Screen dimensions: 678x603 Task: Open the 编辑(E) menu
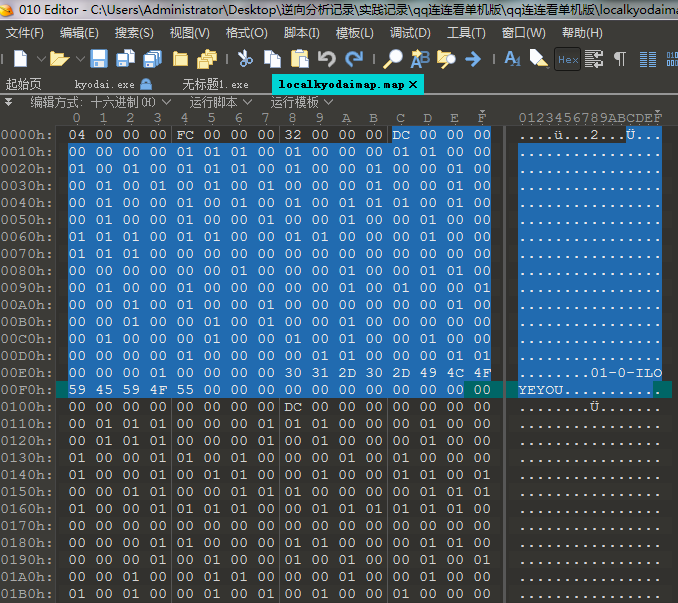[x=79, y=33]
